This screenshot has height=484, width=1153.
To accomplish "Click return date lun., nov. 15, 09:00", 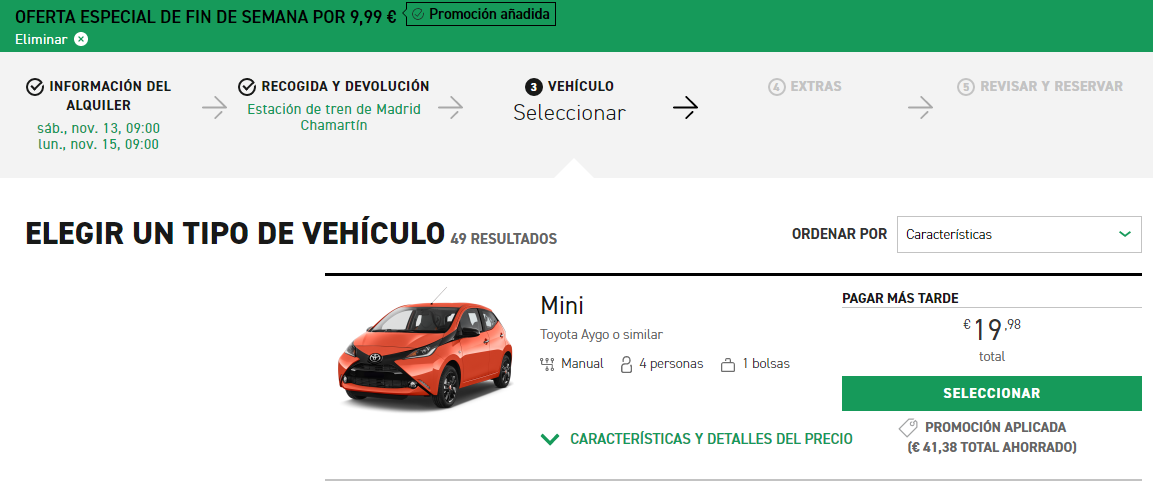I will pos(99,144).
